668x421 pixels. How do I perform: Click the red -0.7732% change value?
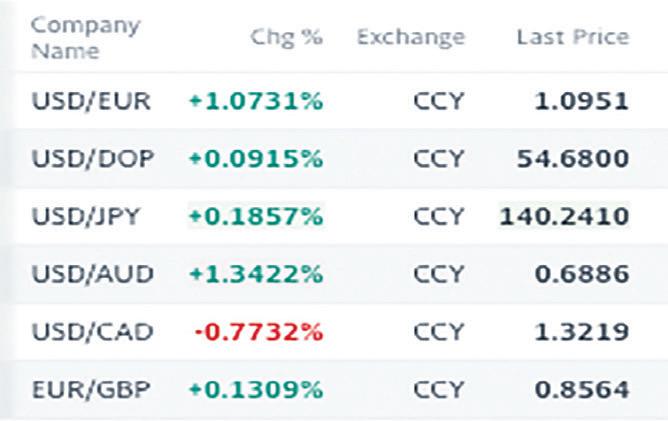(260, 331)
